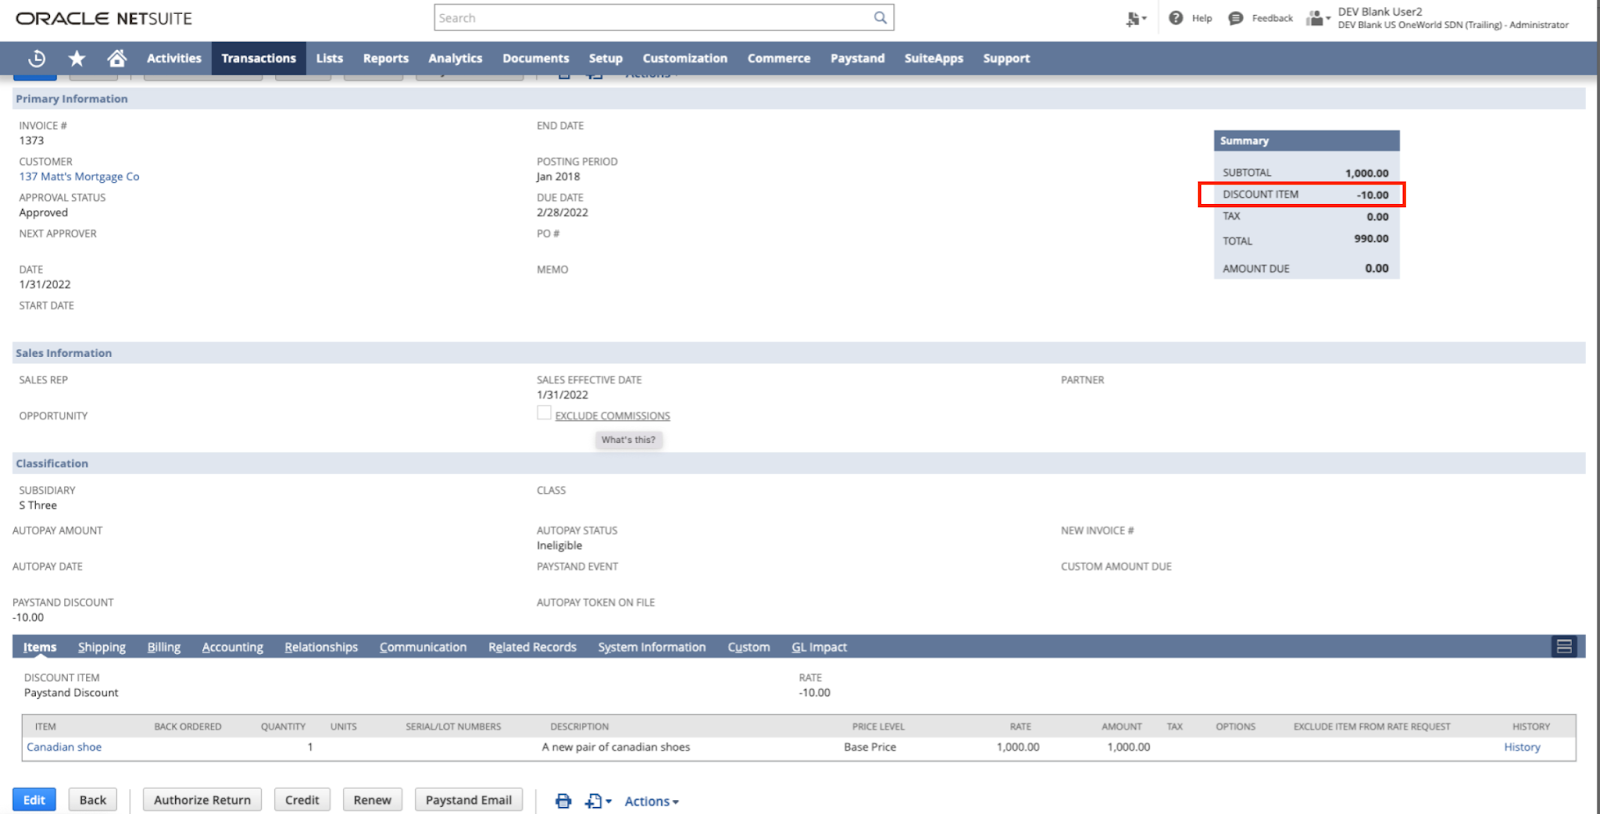Viewport: 1600px width, 814px height.
Task: Click the Paystand Discount item text
Action: [x=71, y=692]
